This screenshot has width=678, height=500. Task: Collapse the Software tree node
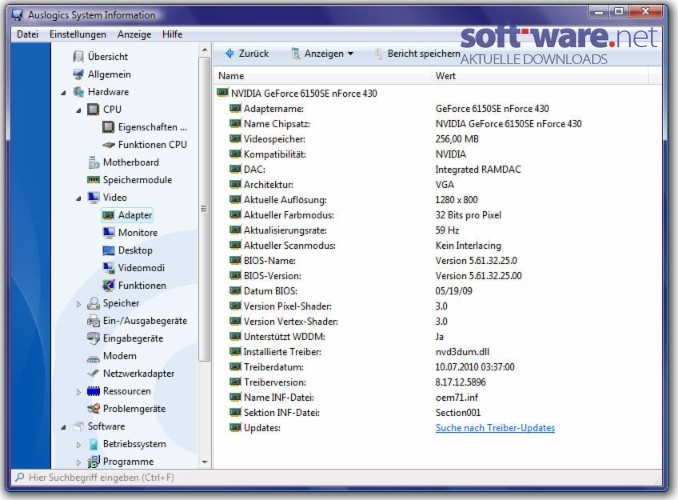(x=64, y=427)
